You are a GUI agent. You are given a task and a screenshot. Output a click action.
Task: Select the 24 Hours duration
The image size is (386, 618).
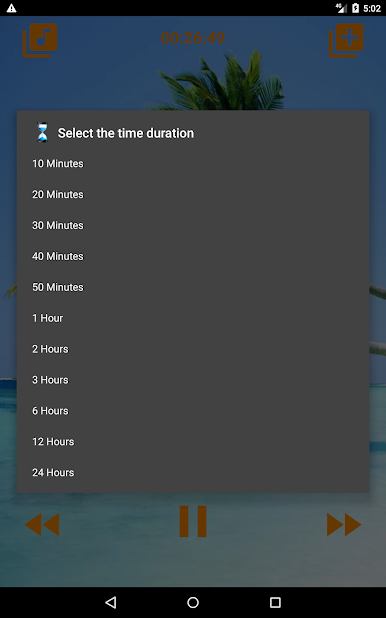pyautogui.click(x=193, y=473)
